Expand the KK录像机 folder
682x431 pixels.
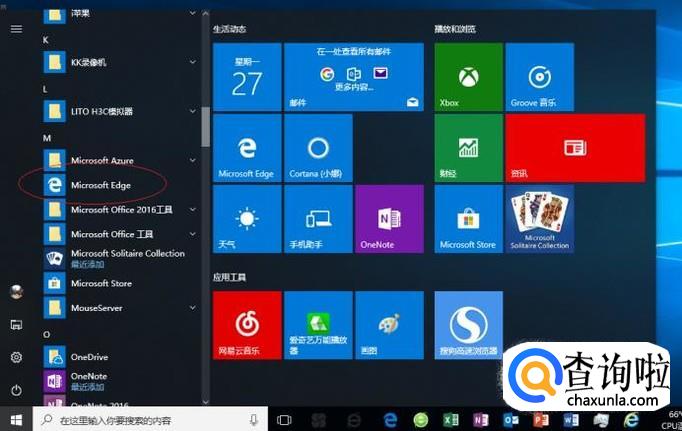tap(120, 62)
